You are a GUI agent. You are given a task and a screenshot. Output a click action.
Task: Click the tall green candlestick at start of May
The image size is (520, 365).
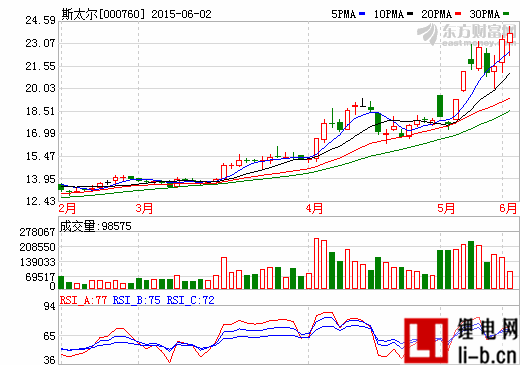pos(440,106)
